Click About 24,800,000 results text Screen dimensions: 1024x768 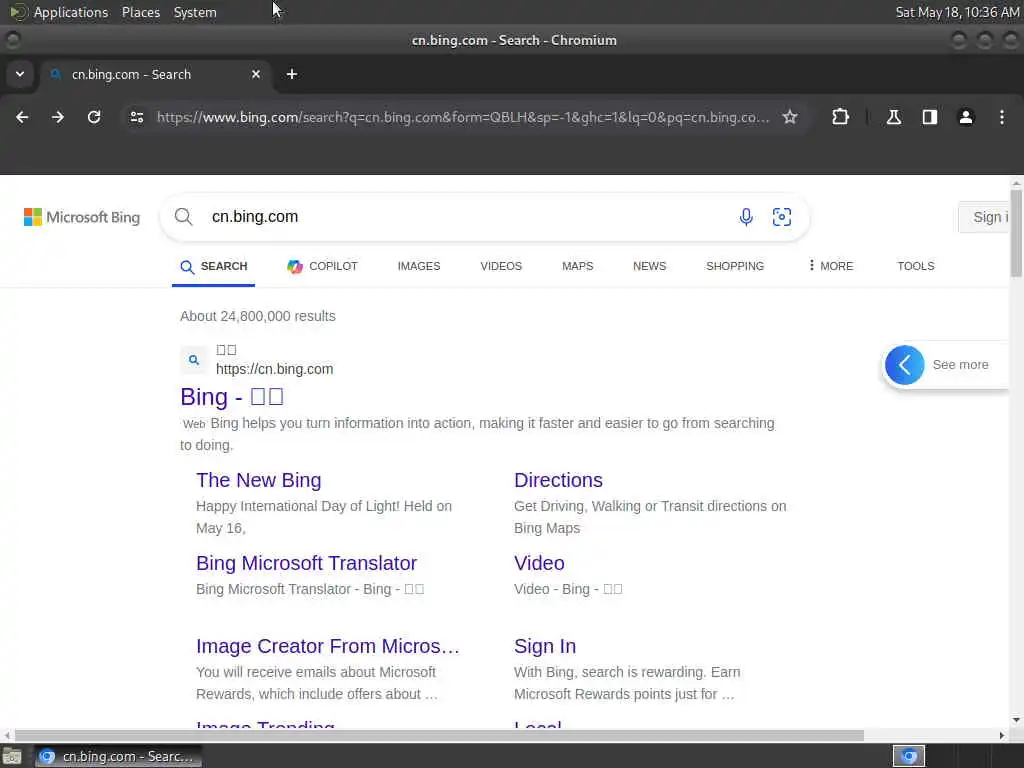[258, 316]
